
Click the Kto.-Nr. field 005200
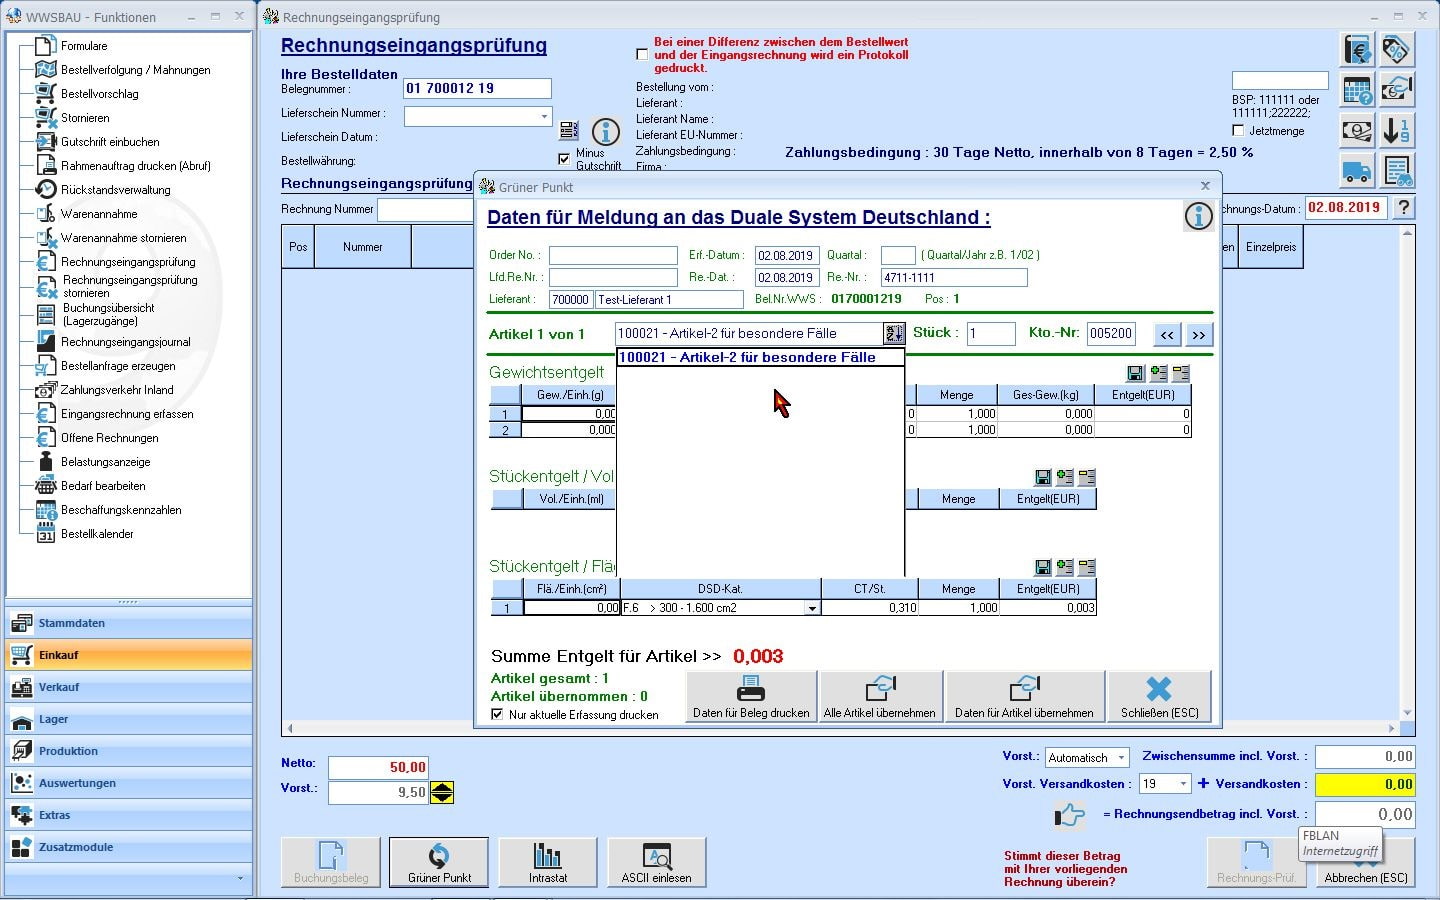pos(1111,333)
